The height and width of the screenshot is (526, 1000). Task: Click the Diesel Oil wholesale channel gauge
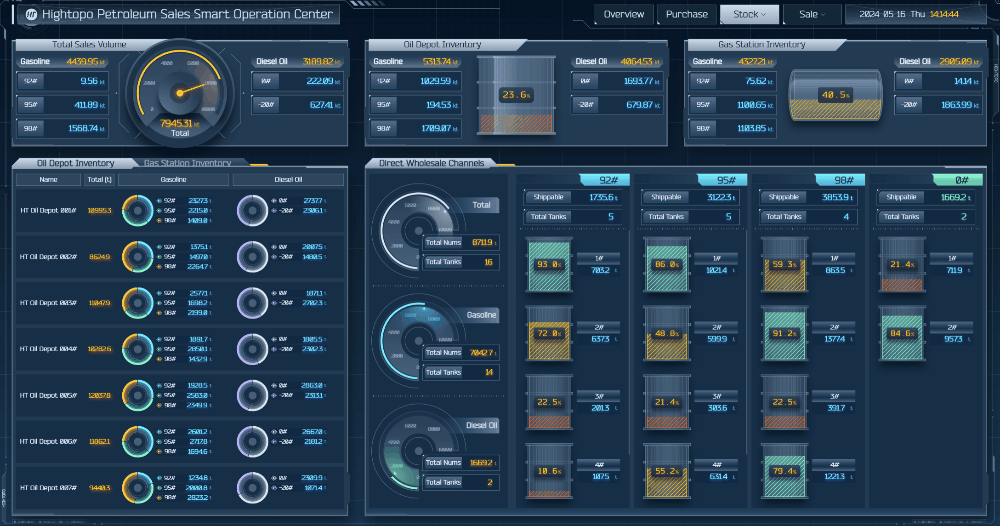click(418, 450)
